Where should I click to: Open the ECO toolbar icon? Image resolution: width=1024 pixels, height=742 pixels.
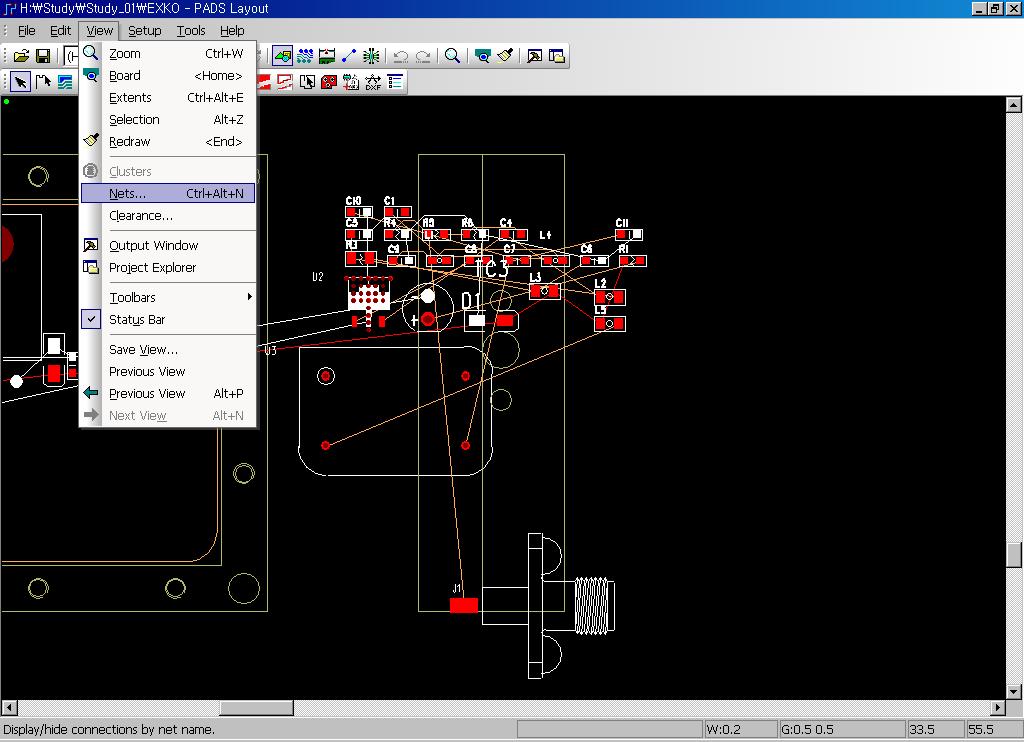349,56
